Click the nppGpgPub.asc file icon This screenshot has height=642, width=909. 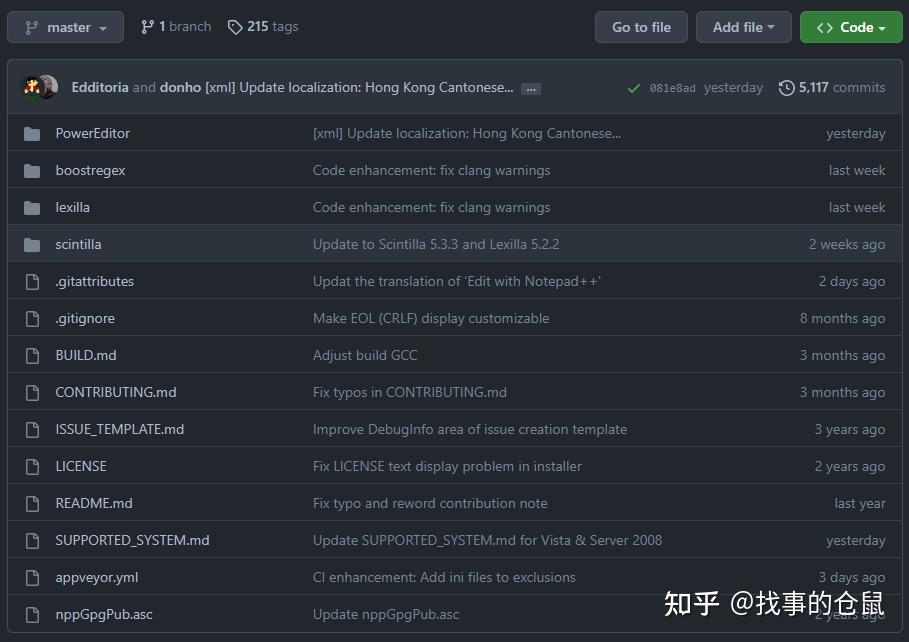[x=32, y=615]
